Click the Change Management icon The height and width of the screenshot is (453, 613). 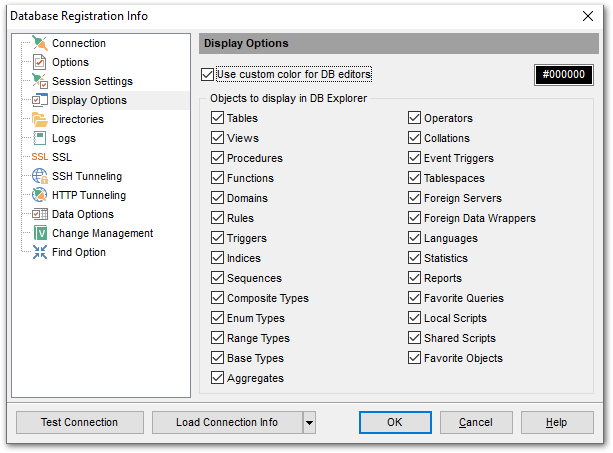coord(39,233)
